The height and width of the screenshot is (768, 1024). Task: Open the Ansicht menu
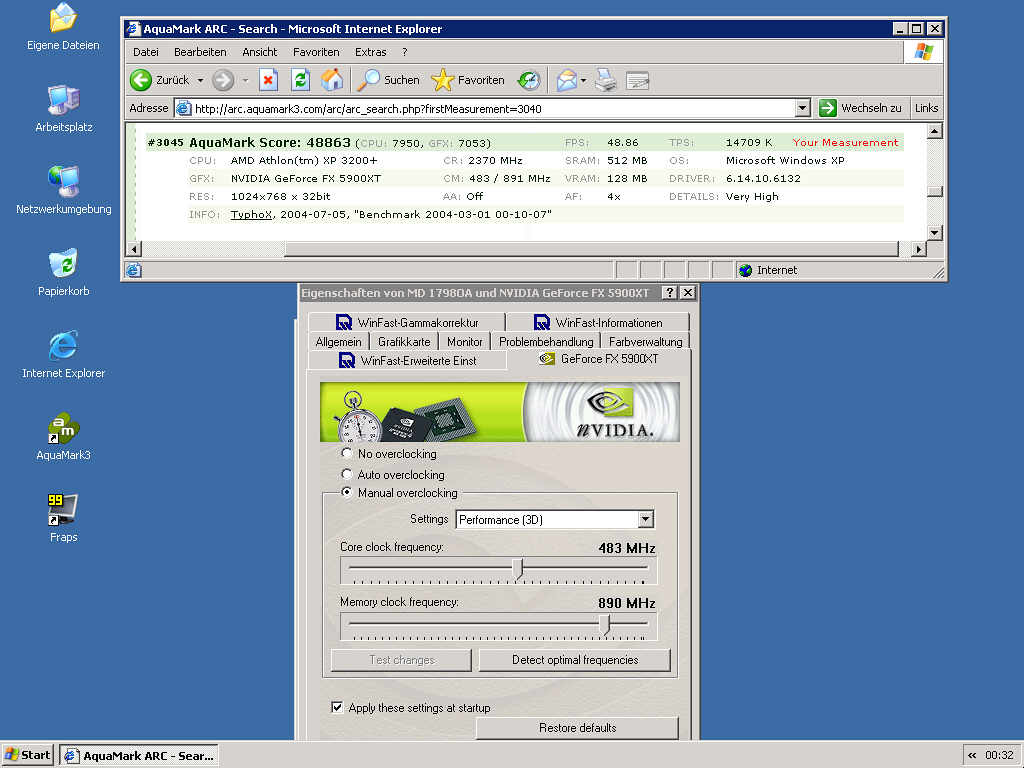tap(259, 52)
